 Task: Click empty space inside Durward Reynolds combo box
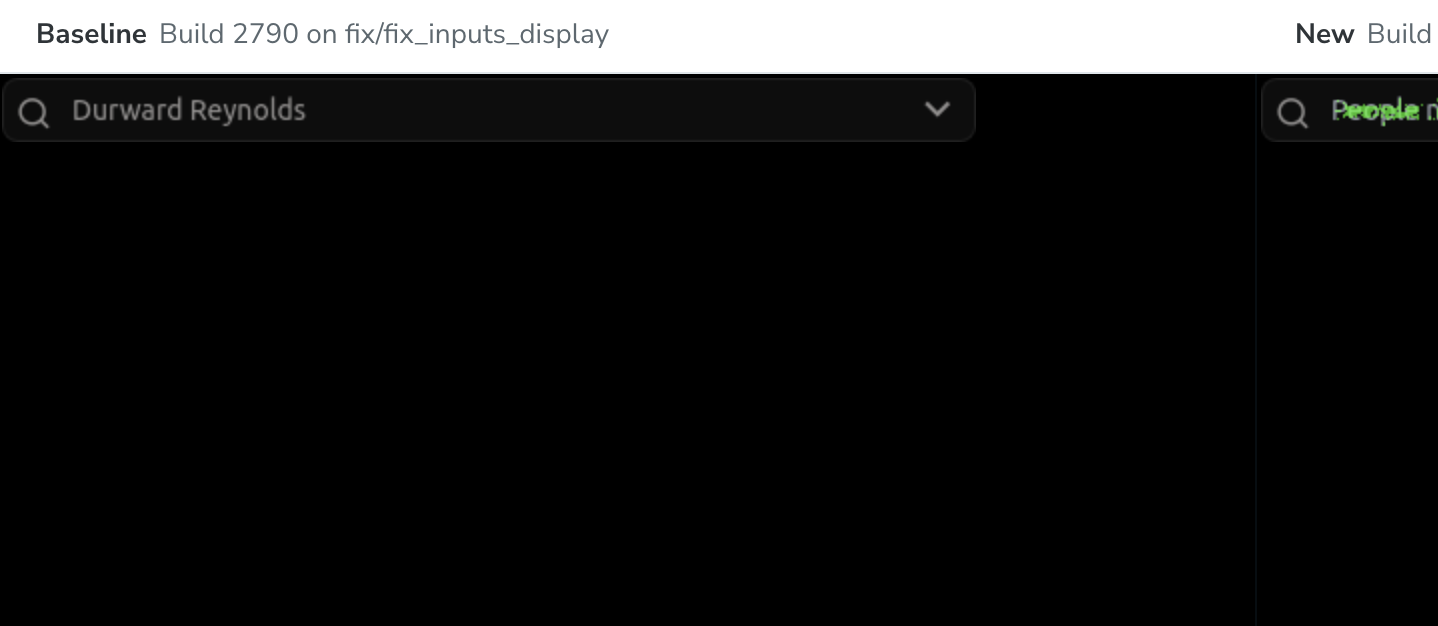coord(610,110)
